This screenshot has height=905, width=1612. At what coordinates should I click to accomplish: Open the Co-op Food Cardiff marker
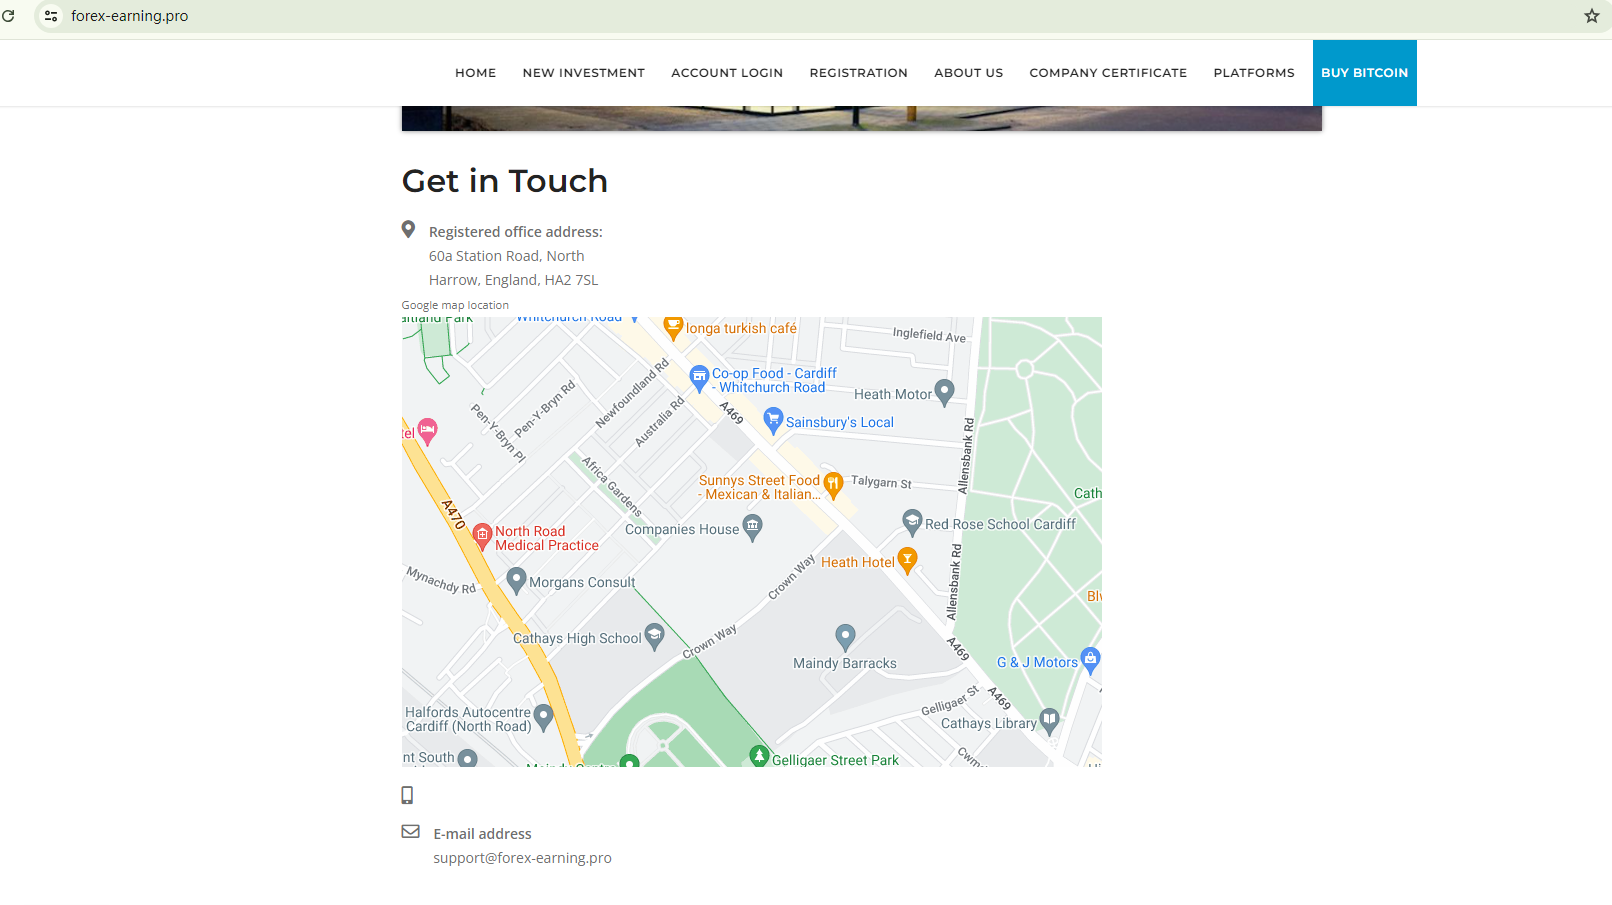click(699, 377)
